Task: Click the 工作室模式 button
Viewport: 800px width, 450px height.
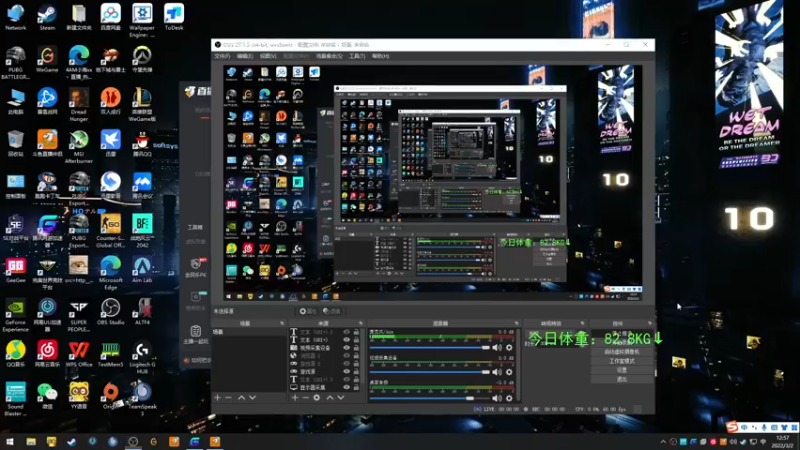Action: [x=622, y=361]
